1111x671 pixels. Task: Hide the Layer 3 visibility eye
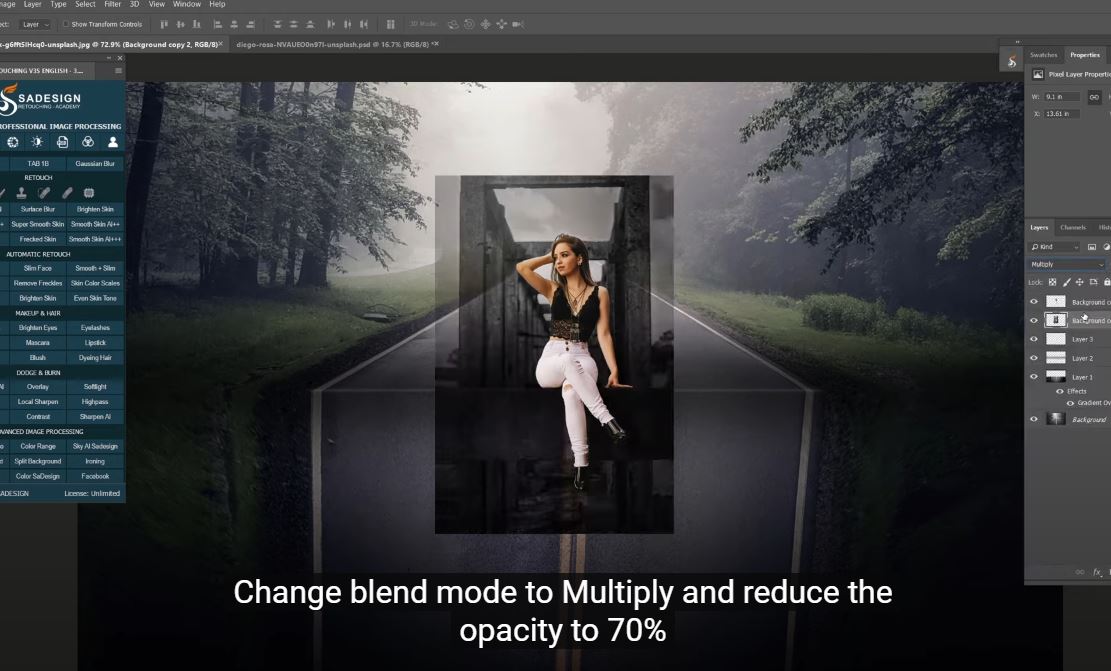coord(1034,339)
